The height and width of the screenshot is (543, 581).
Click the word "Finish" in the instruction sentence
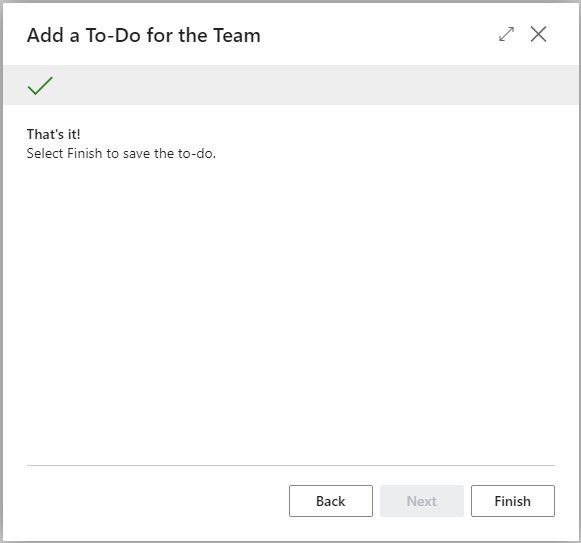pyautogui.click(x=84, y=153)
